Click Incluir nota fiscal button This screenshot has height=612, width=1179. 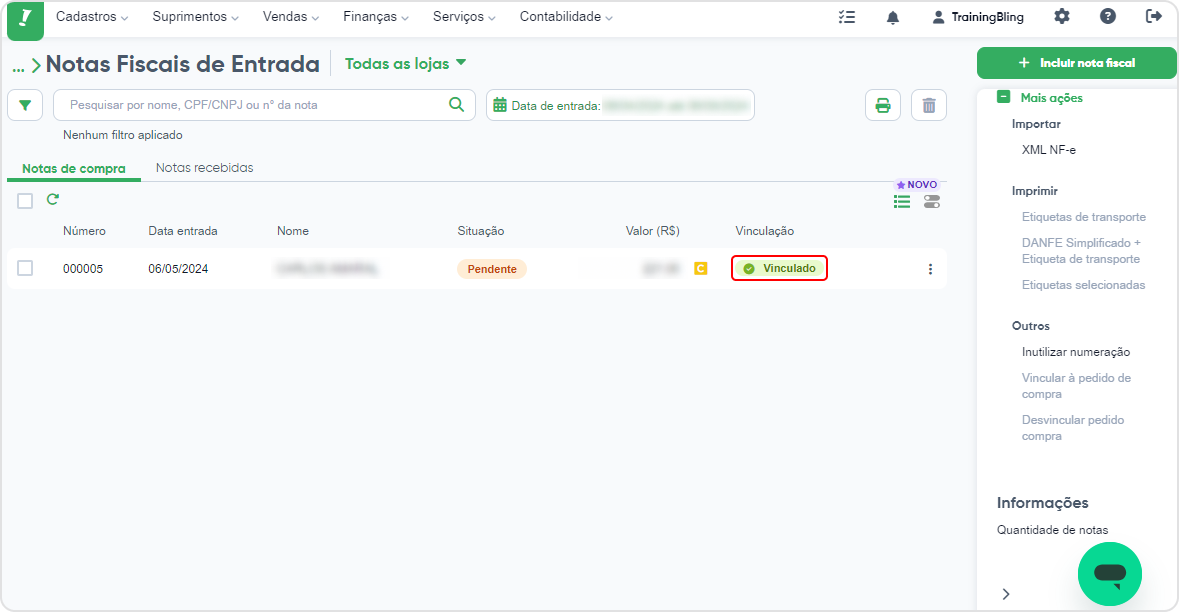pyautogui.click(x=1076, y=63)
